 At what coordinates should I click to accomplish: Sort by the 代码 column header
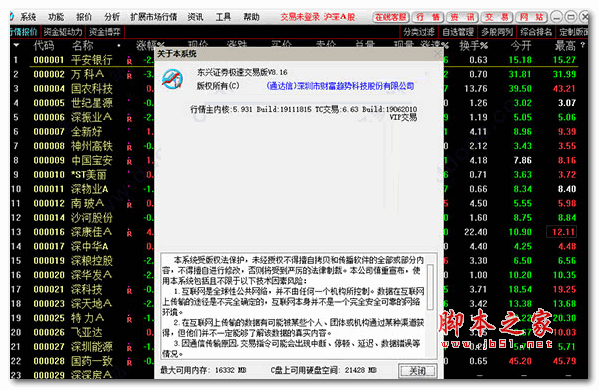pos(44,46)
